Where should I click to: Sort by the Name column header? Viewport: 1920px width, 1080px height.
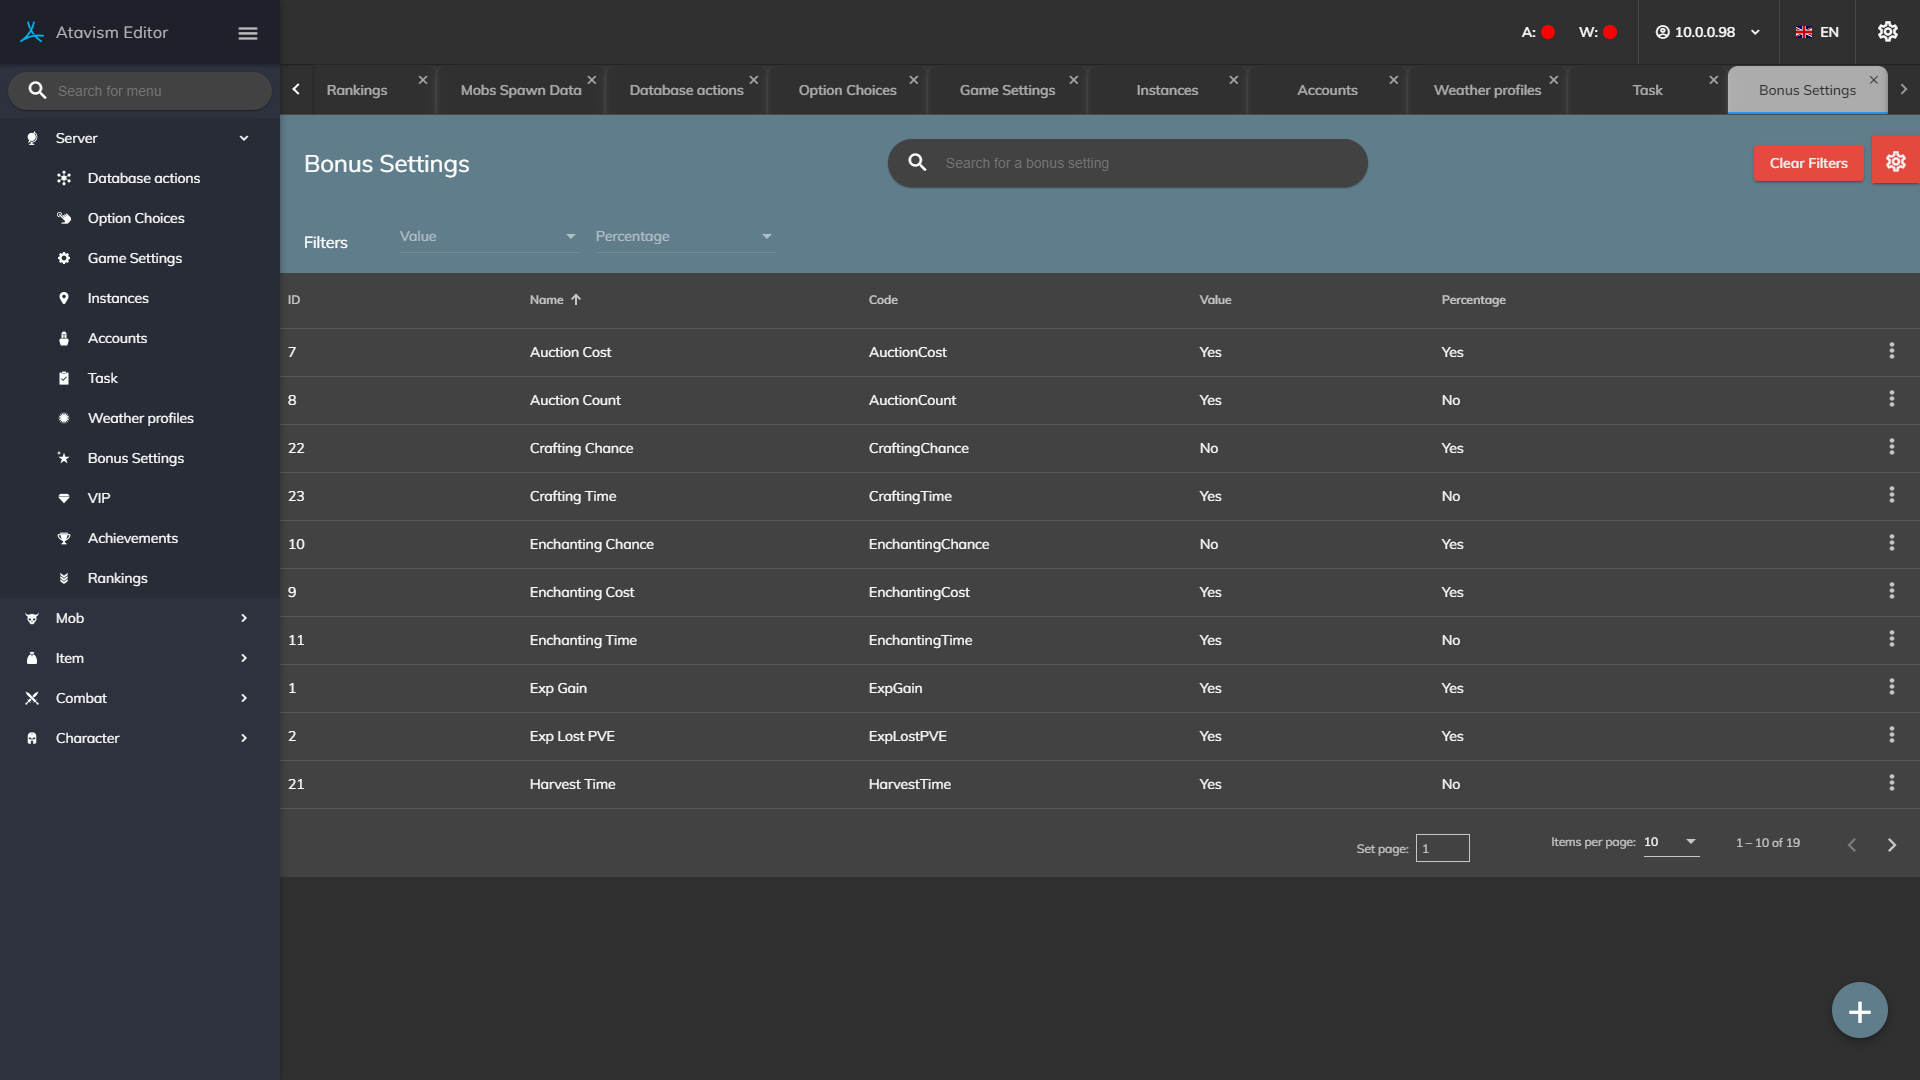(547, 300)
